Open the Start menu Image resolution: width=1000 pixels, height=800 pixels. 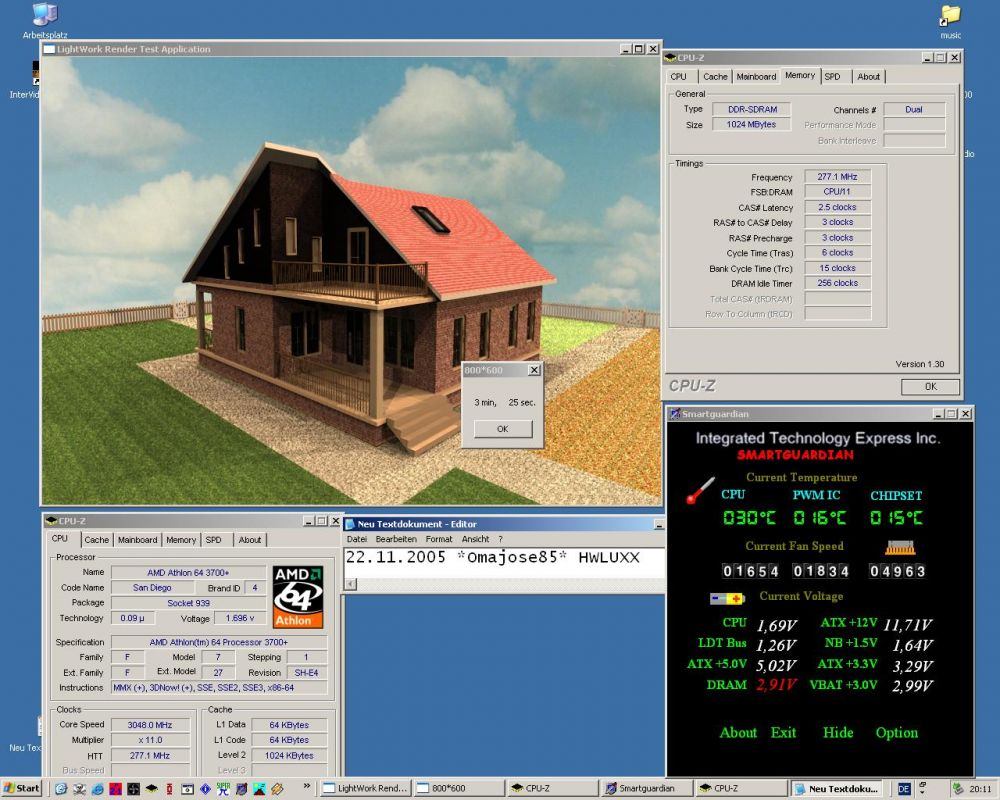click(x=22, y=789)
